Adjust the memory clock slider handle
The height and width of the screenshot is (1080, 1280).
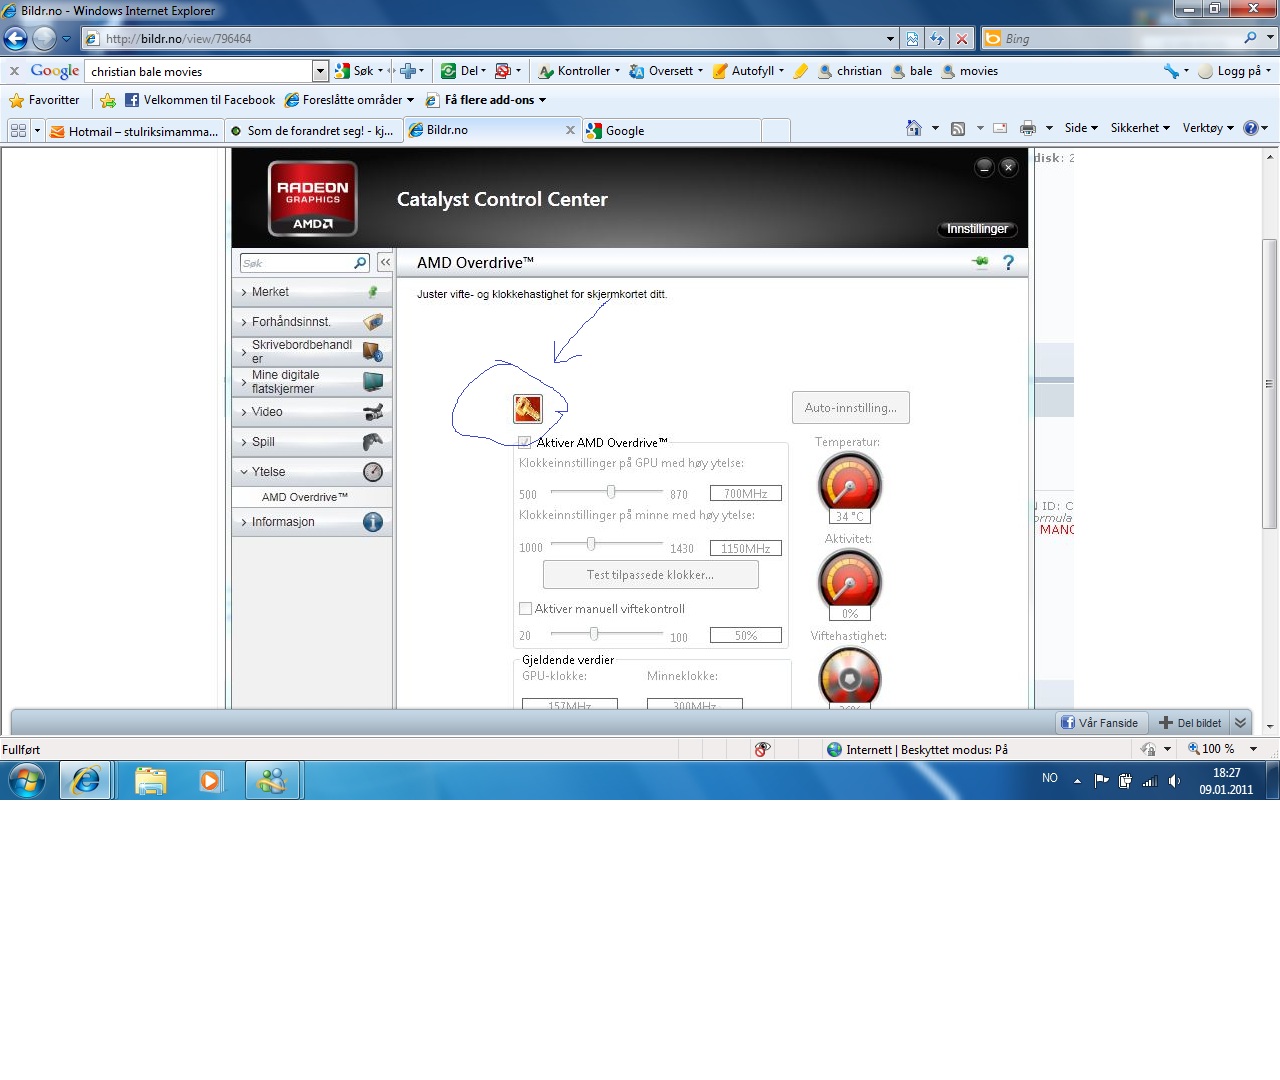pyautogui.click(x=591, y=544)
